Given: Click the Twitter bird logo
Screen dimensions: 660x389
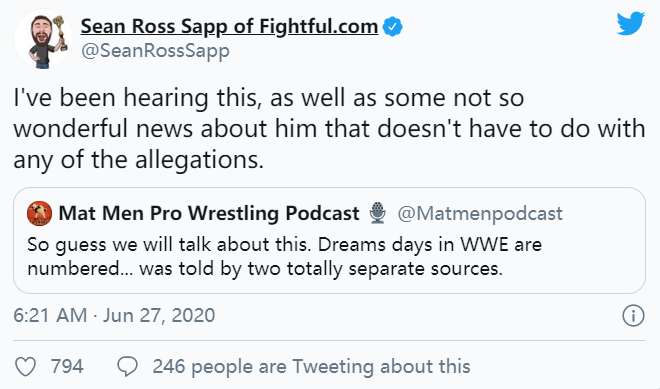Looking at the screenshot, I should click(631, 24).
